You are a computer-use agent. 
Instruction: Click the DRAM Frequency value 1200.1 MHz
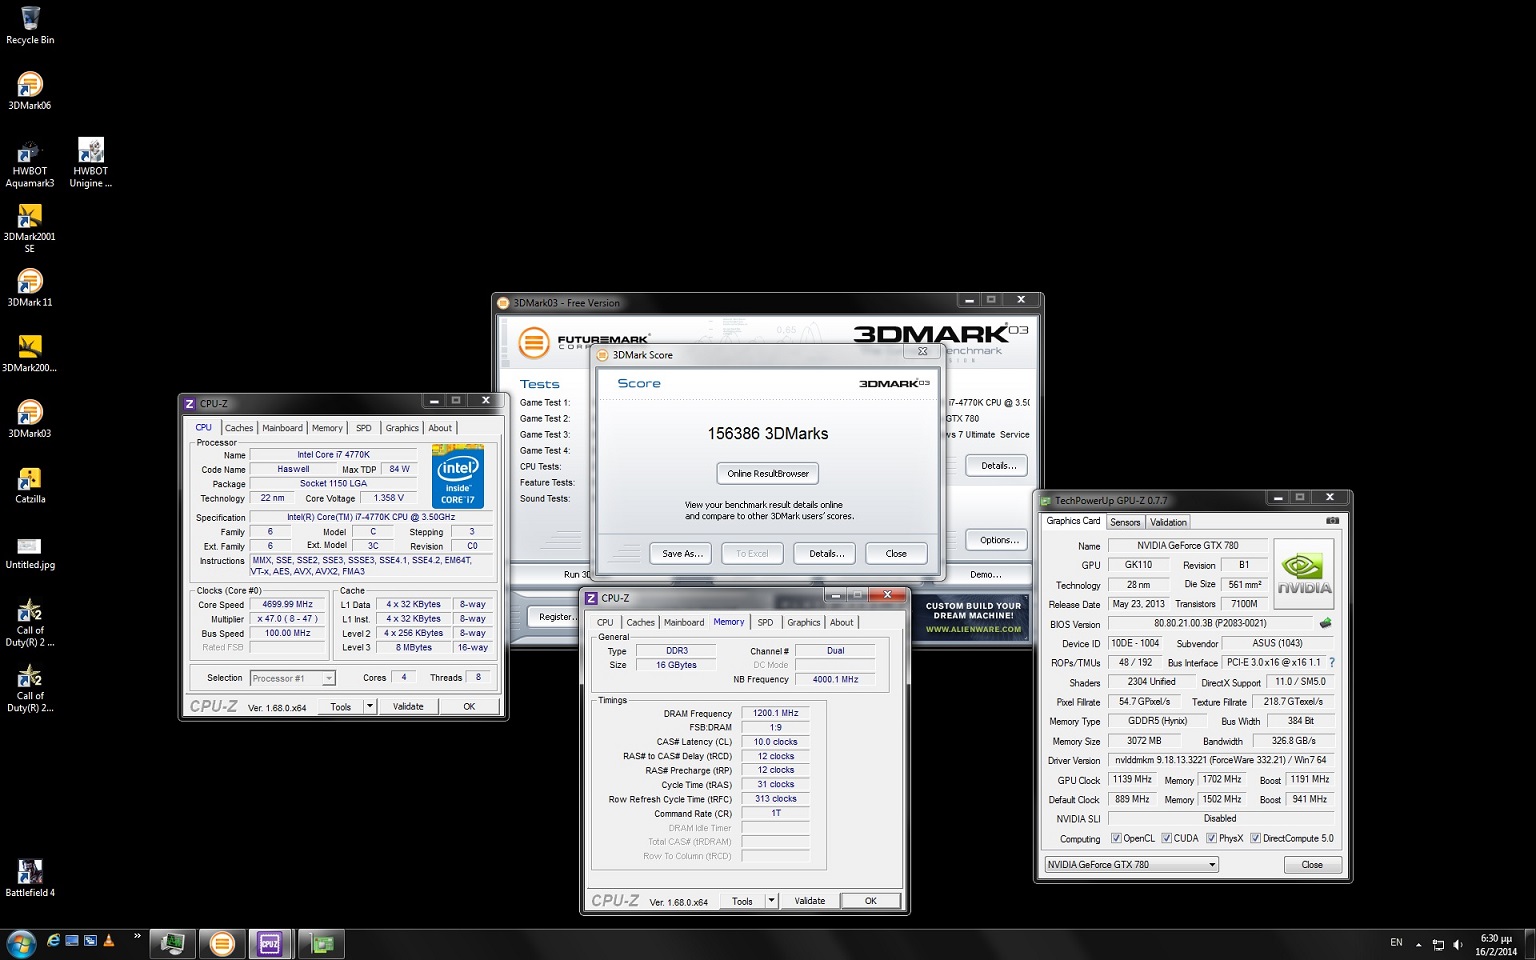tap(775, 713)
